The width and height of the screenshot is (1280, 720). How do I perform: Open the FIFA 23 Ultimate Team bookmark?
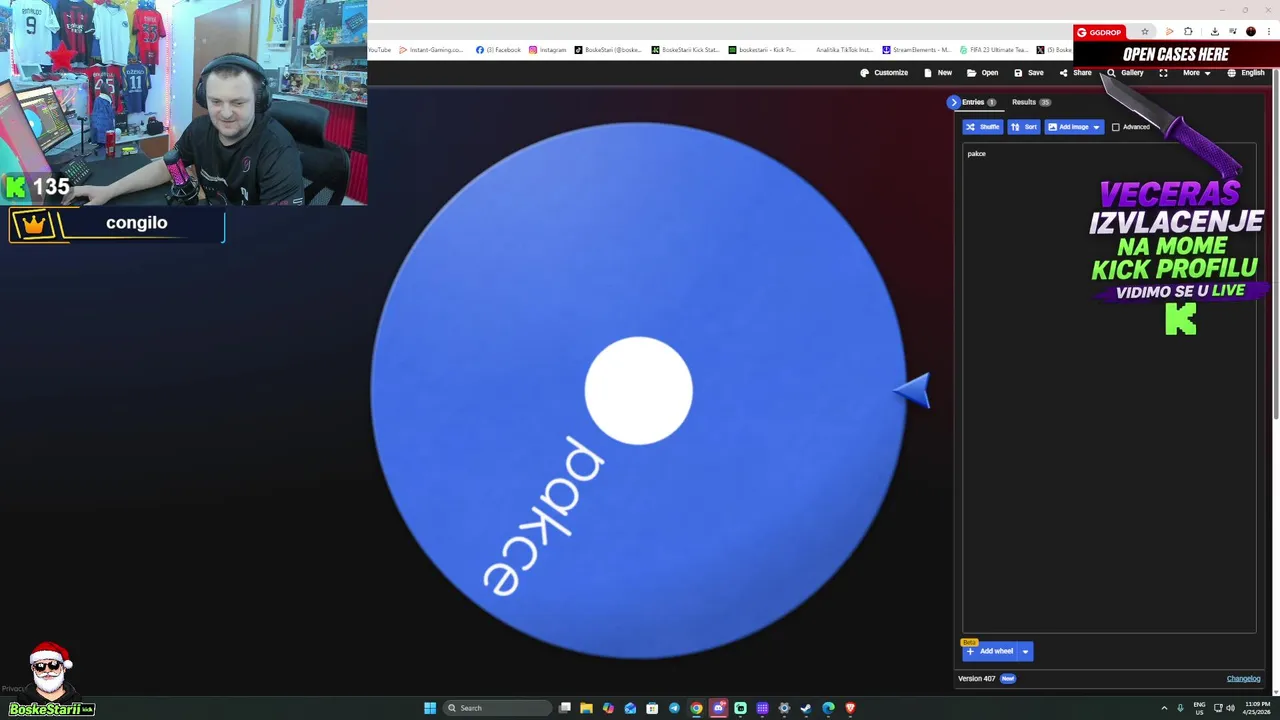coord(994,49)
